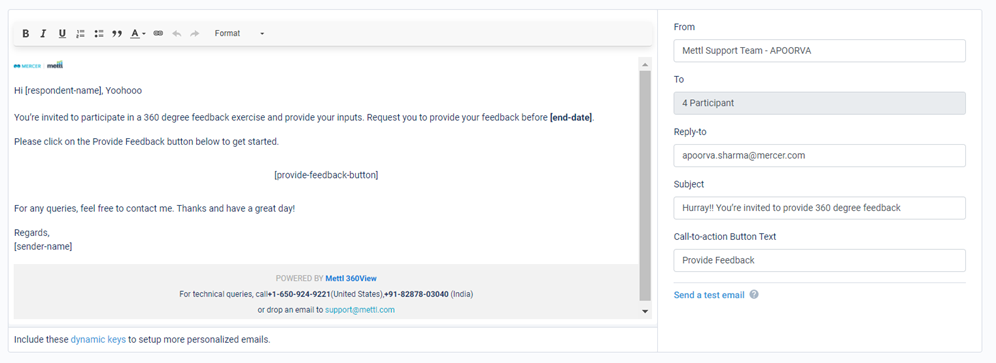
Task: Redo the last edit
Action: (x=194, y=34)
